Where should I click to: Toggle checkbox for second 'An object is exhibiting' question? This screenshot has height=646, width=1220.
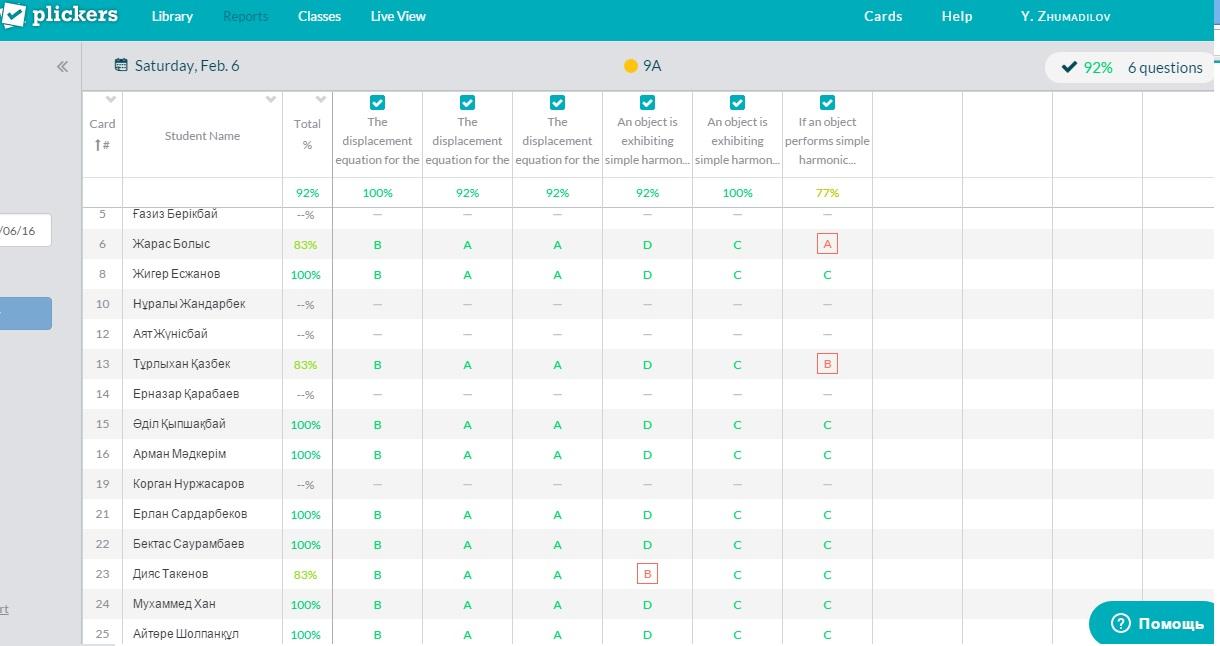point(737,102)
